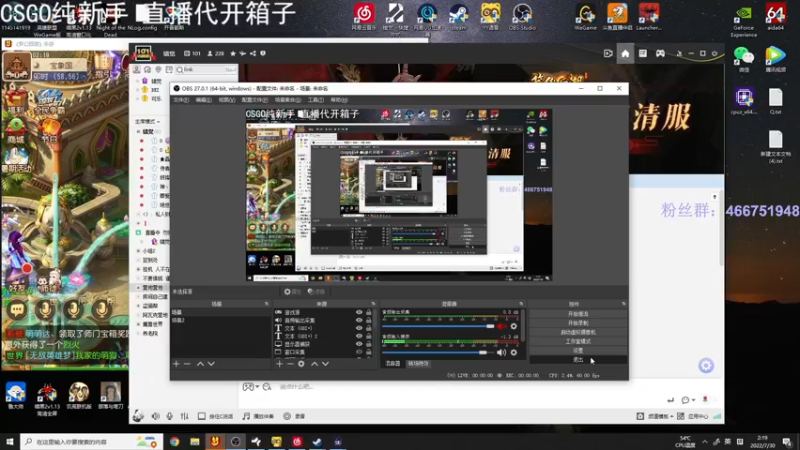Move source down with the Sources down arrow
This screenshot has height=450, width=800.
click(326, 364)
